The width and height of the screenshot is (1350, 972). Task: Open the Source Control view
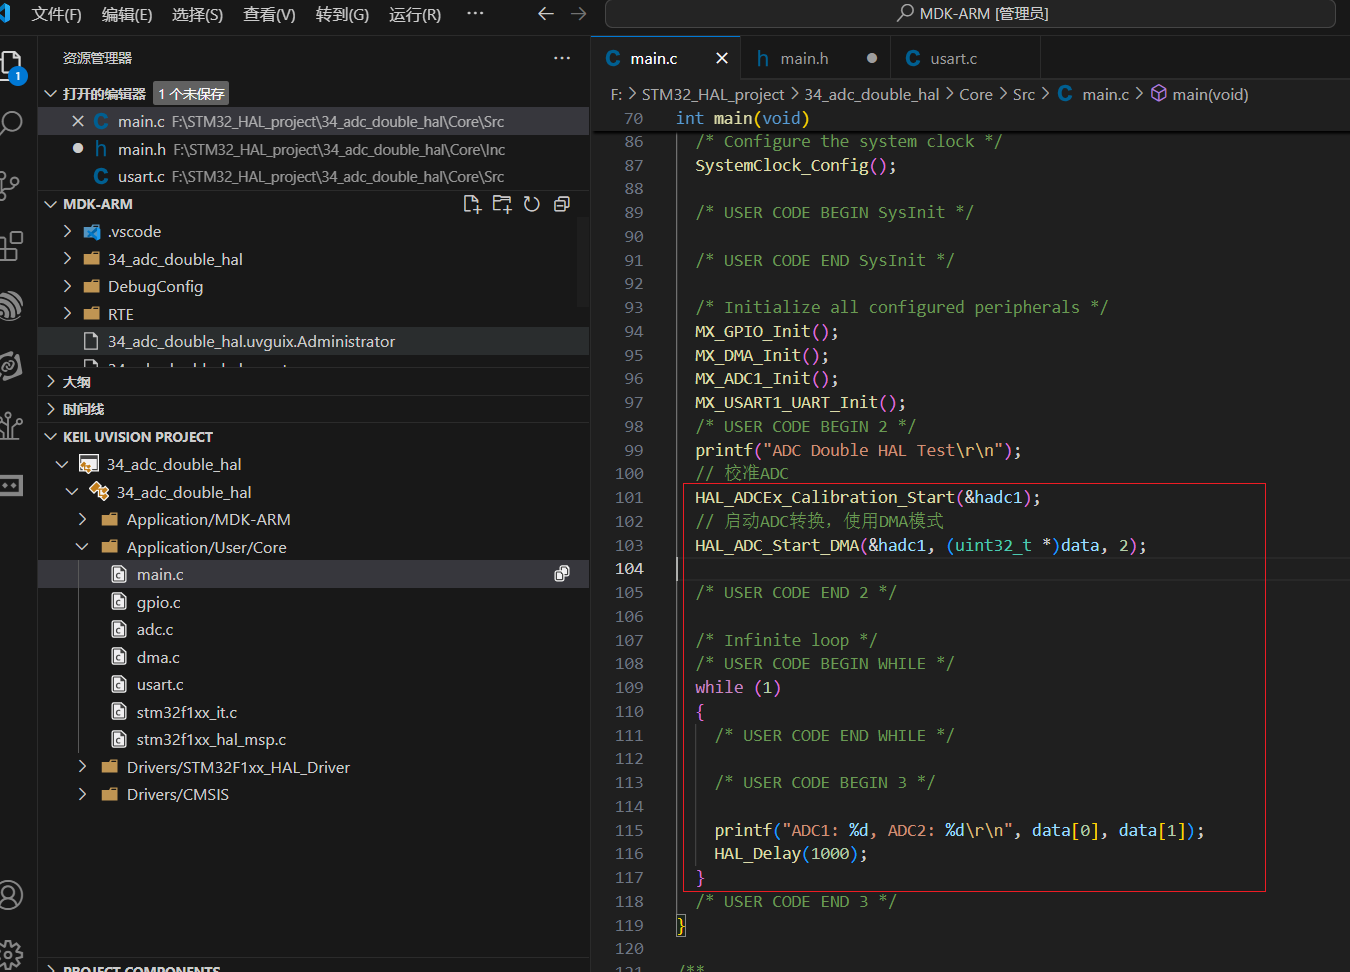10,184
